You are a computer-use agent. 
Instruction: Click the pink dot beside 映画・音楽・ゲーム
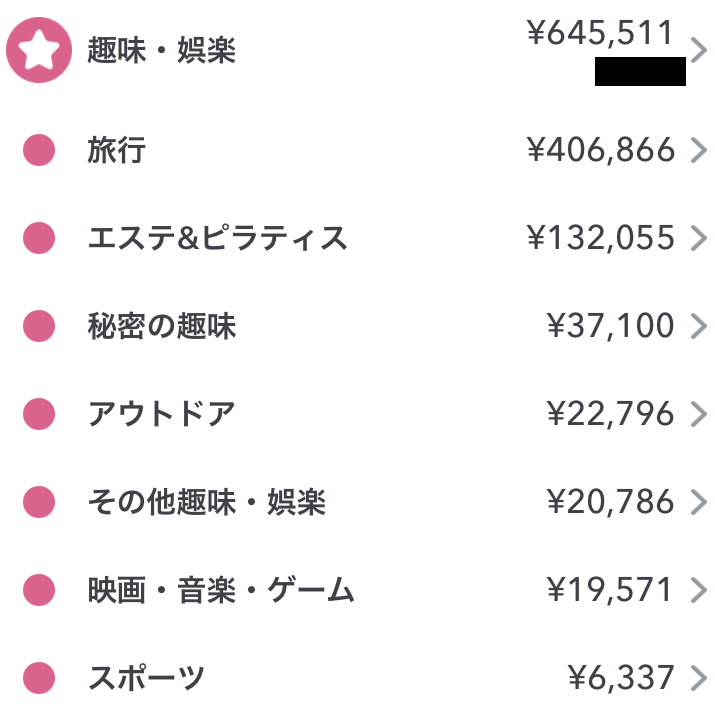coord(39,590)
